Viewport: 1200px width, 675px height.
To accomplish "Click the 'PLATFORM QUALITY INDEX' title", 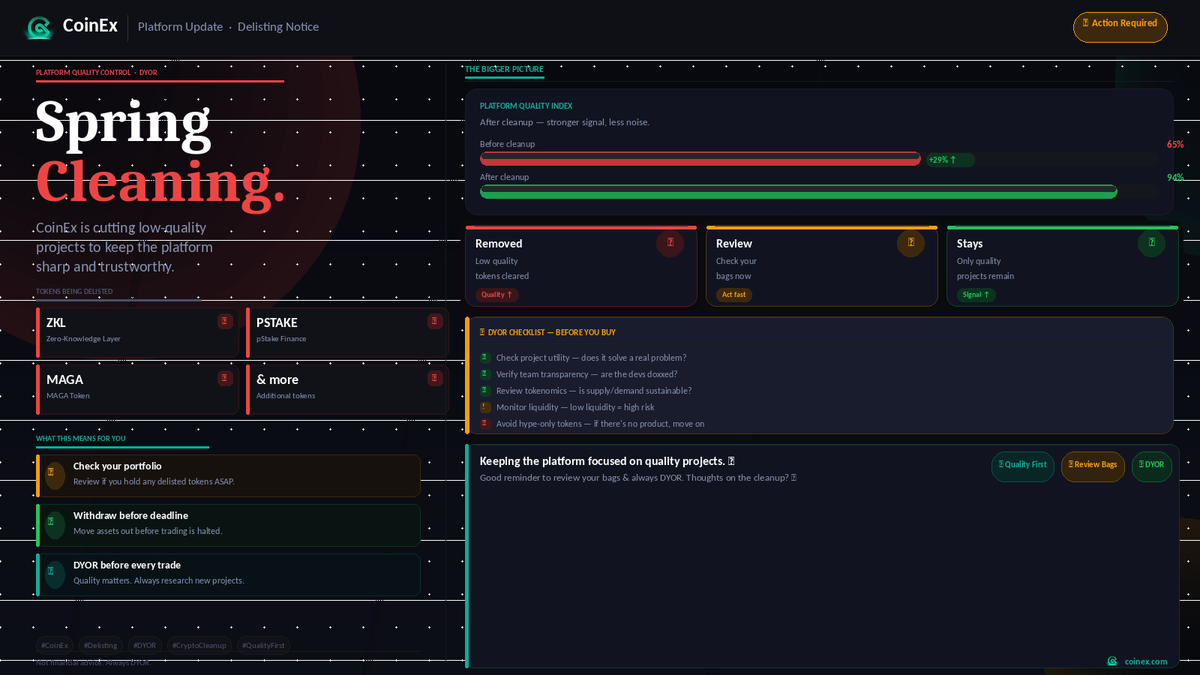I will click(x=526, y=106).
